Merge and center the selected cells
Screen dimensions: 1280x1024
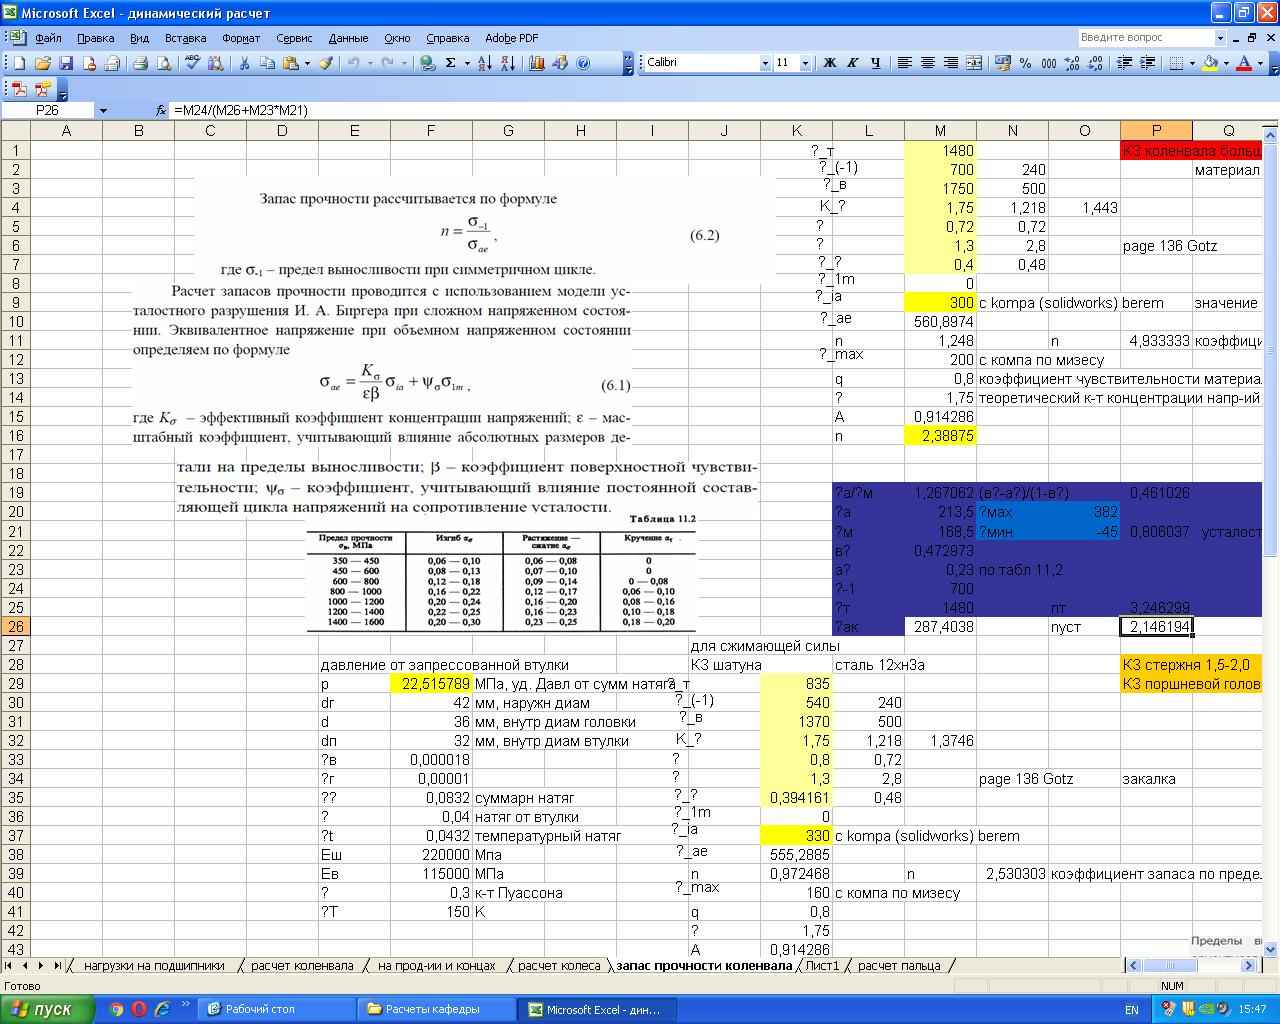[x=974, y=62]
